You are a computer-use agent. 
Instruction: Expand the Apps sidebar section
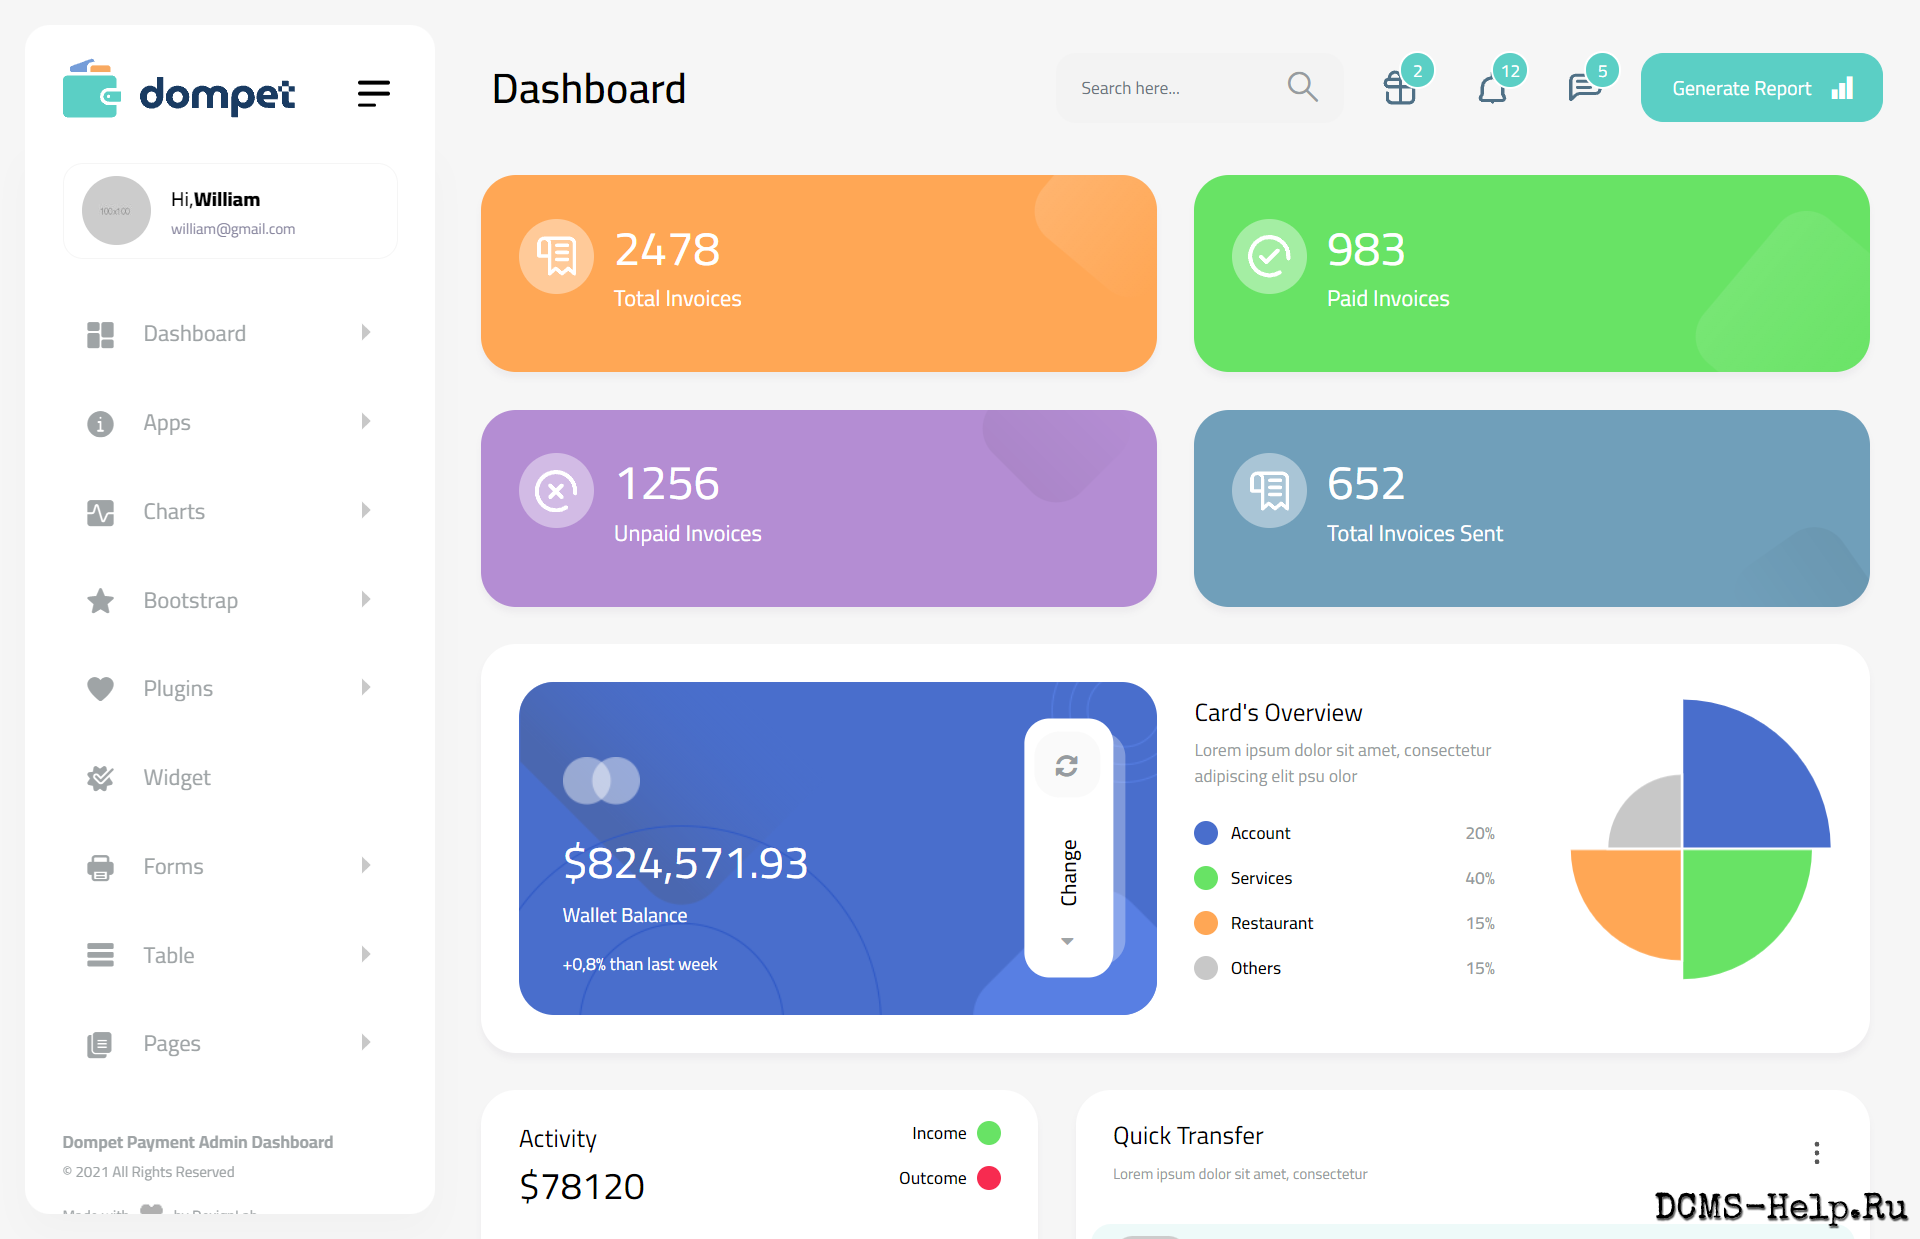tap(366, 422)
